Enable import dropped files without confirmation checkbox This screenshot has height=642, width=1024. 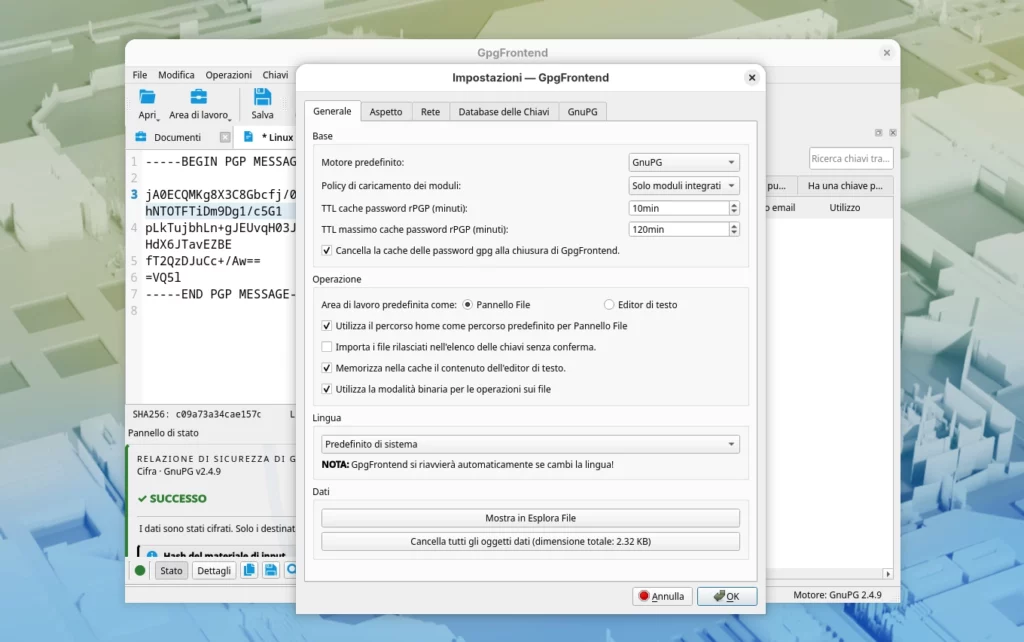coord(327,347)
